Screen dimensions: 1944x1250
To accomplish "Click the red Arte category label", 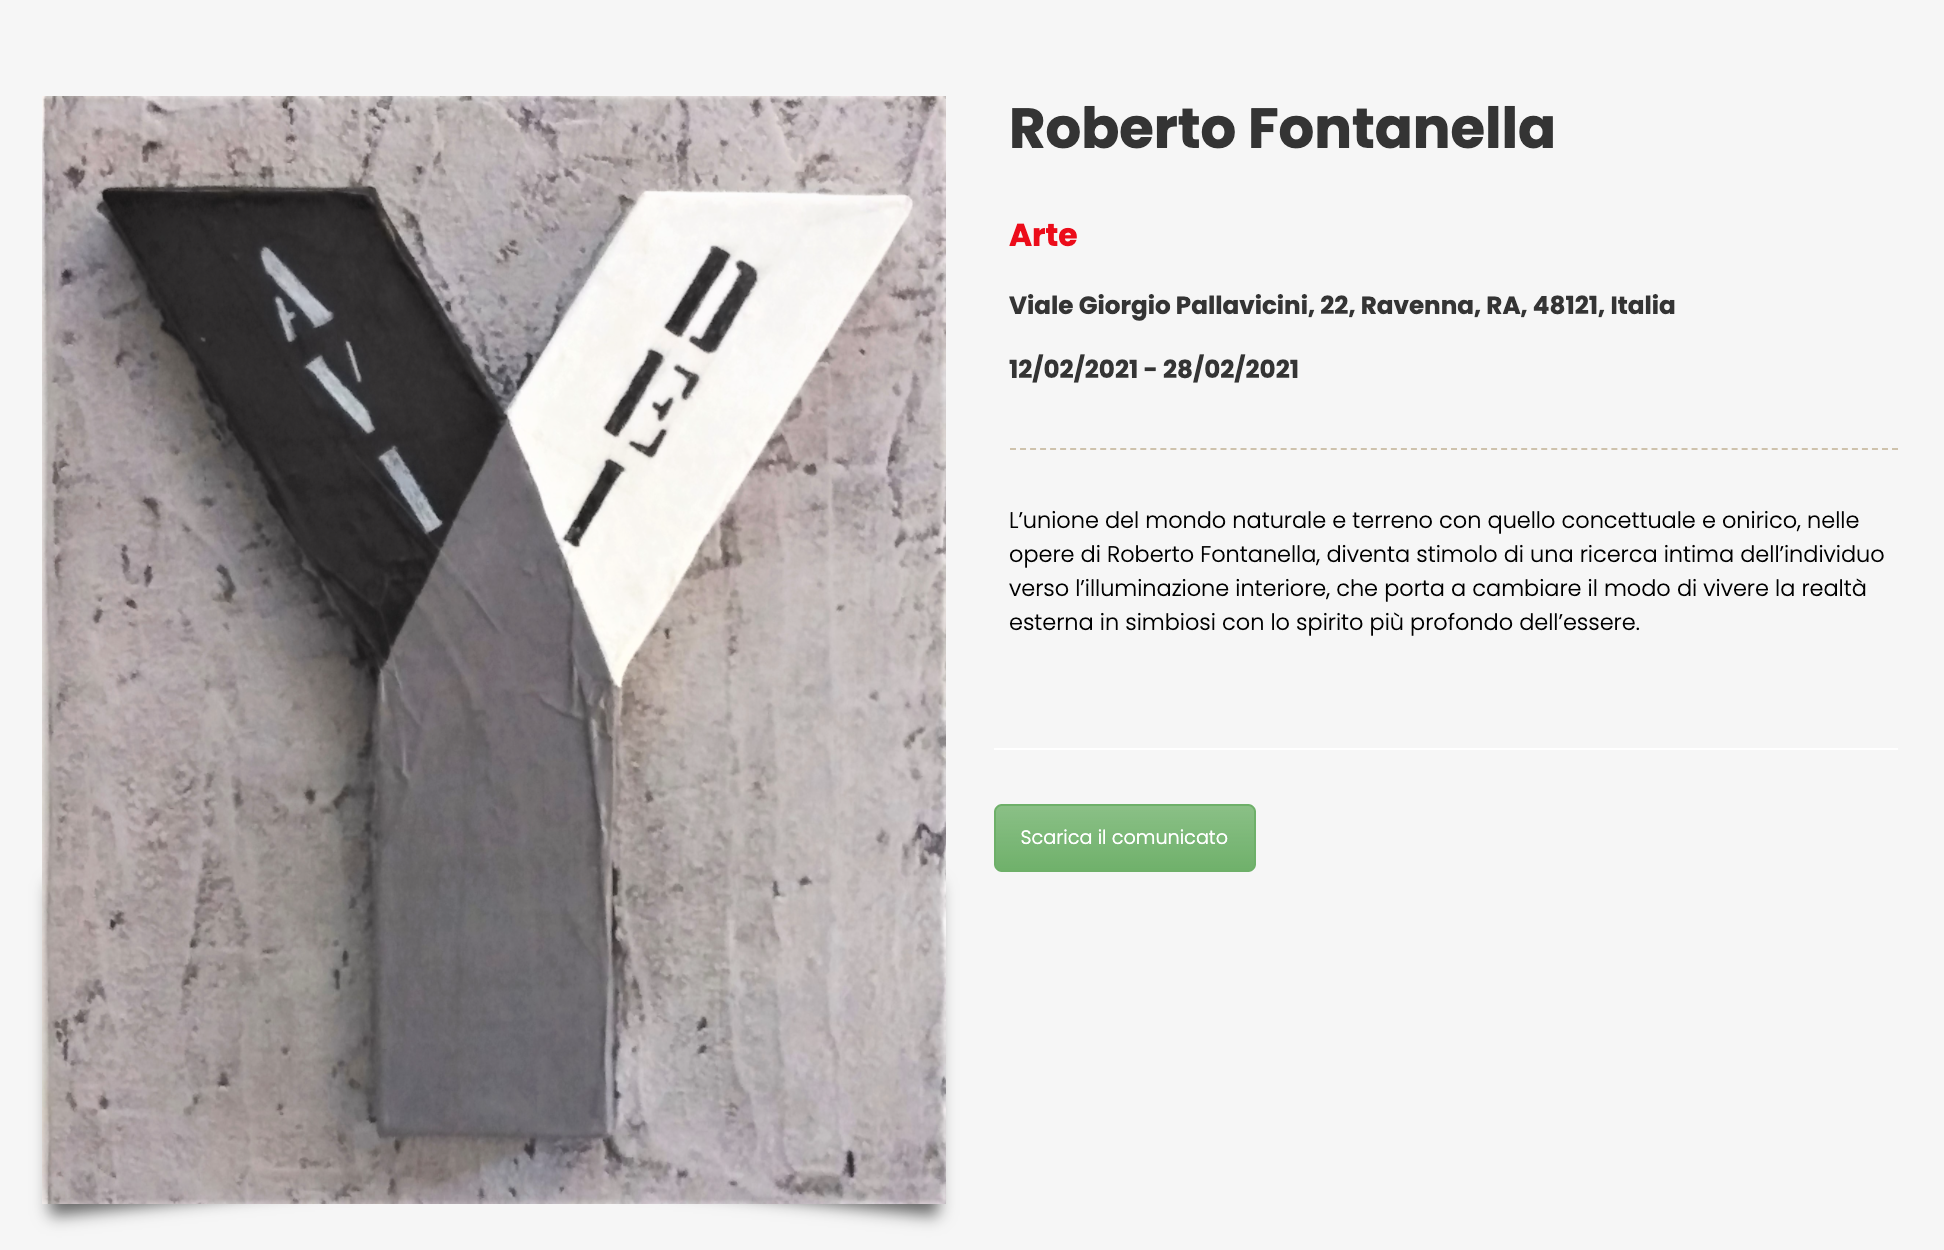I will [x=1043, y=235].
